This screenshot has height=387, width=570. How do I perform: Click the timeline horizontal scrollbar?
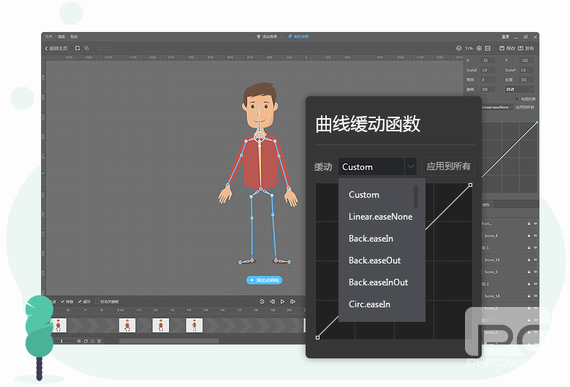click(169, 341)
